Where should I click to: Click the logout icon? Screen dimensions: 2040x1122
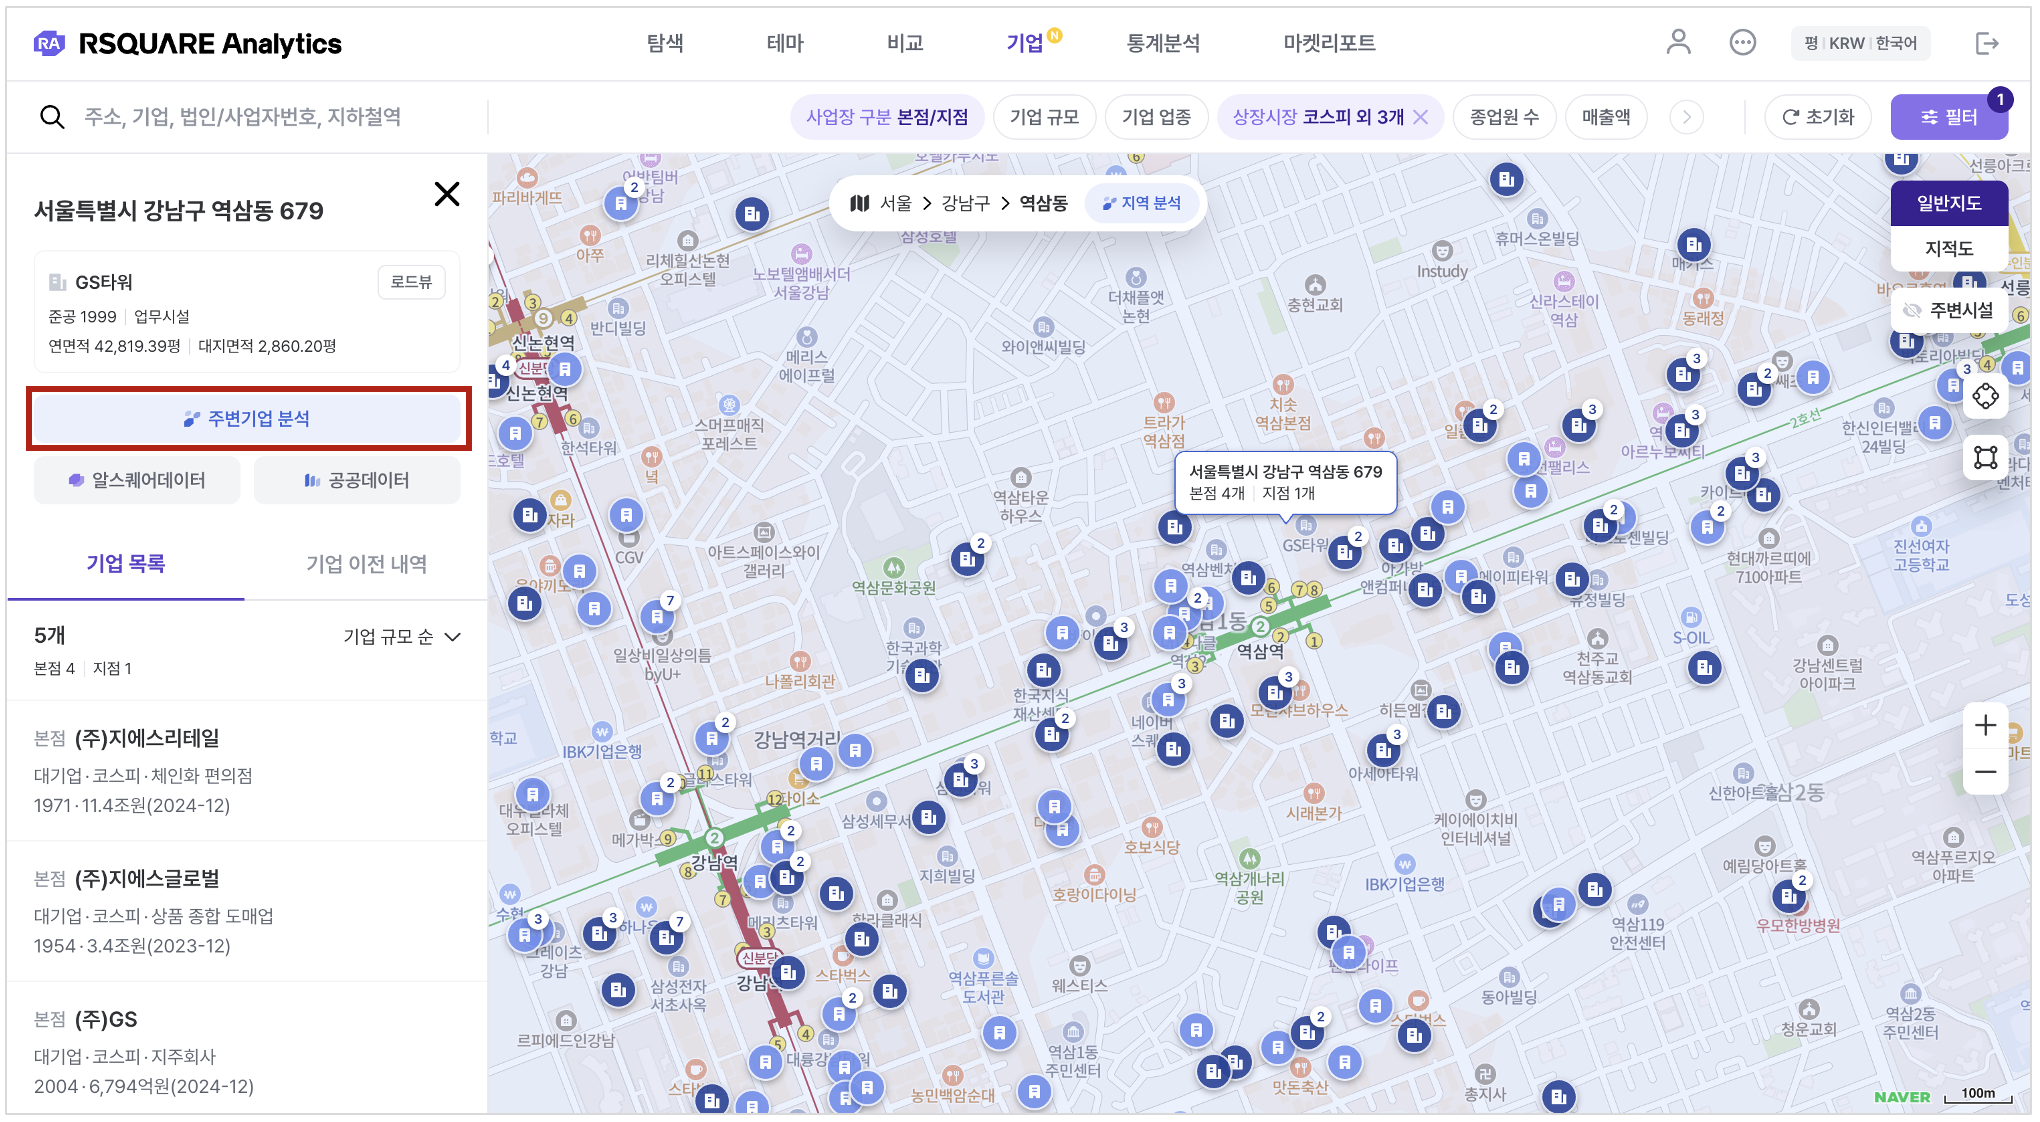(x=1986, y=43)
